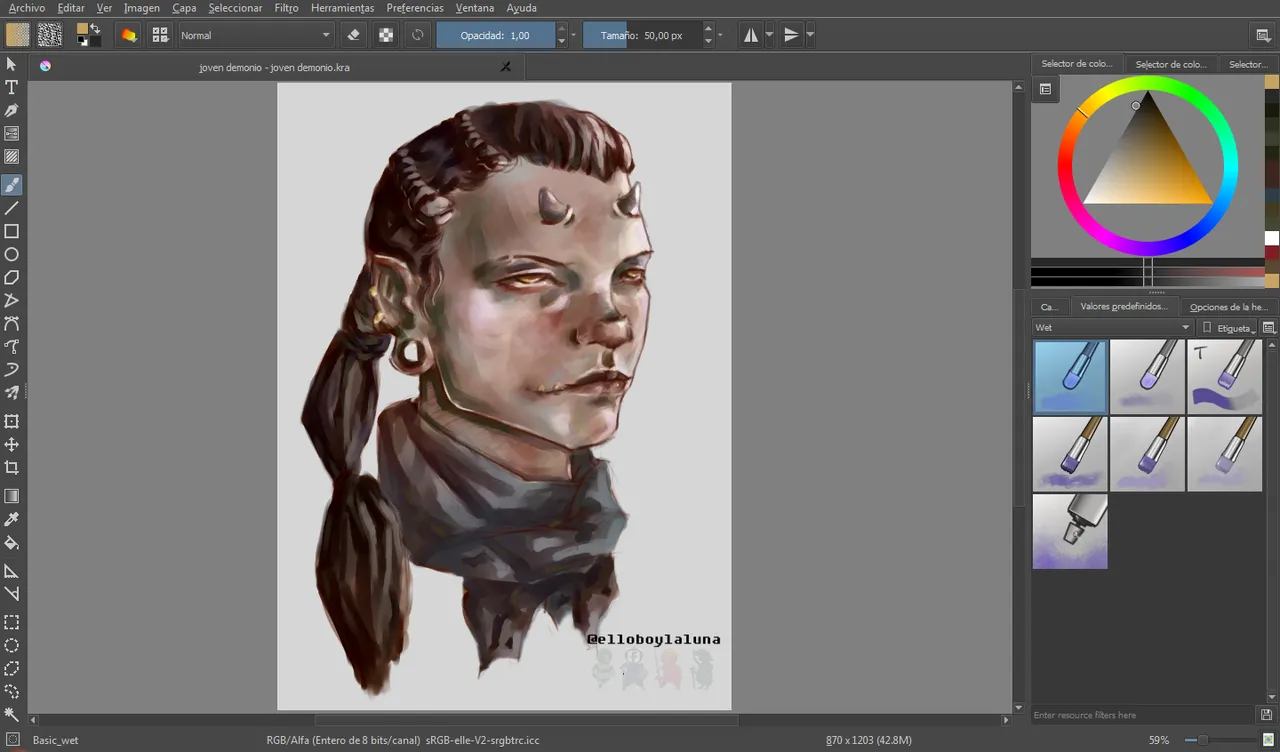Select the Freehand Path tool
This screenshot has width=1280, height=752.
tap(12, 347)
